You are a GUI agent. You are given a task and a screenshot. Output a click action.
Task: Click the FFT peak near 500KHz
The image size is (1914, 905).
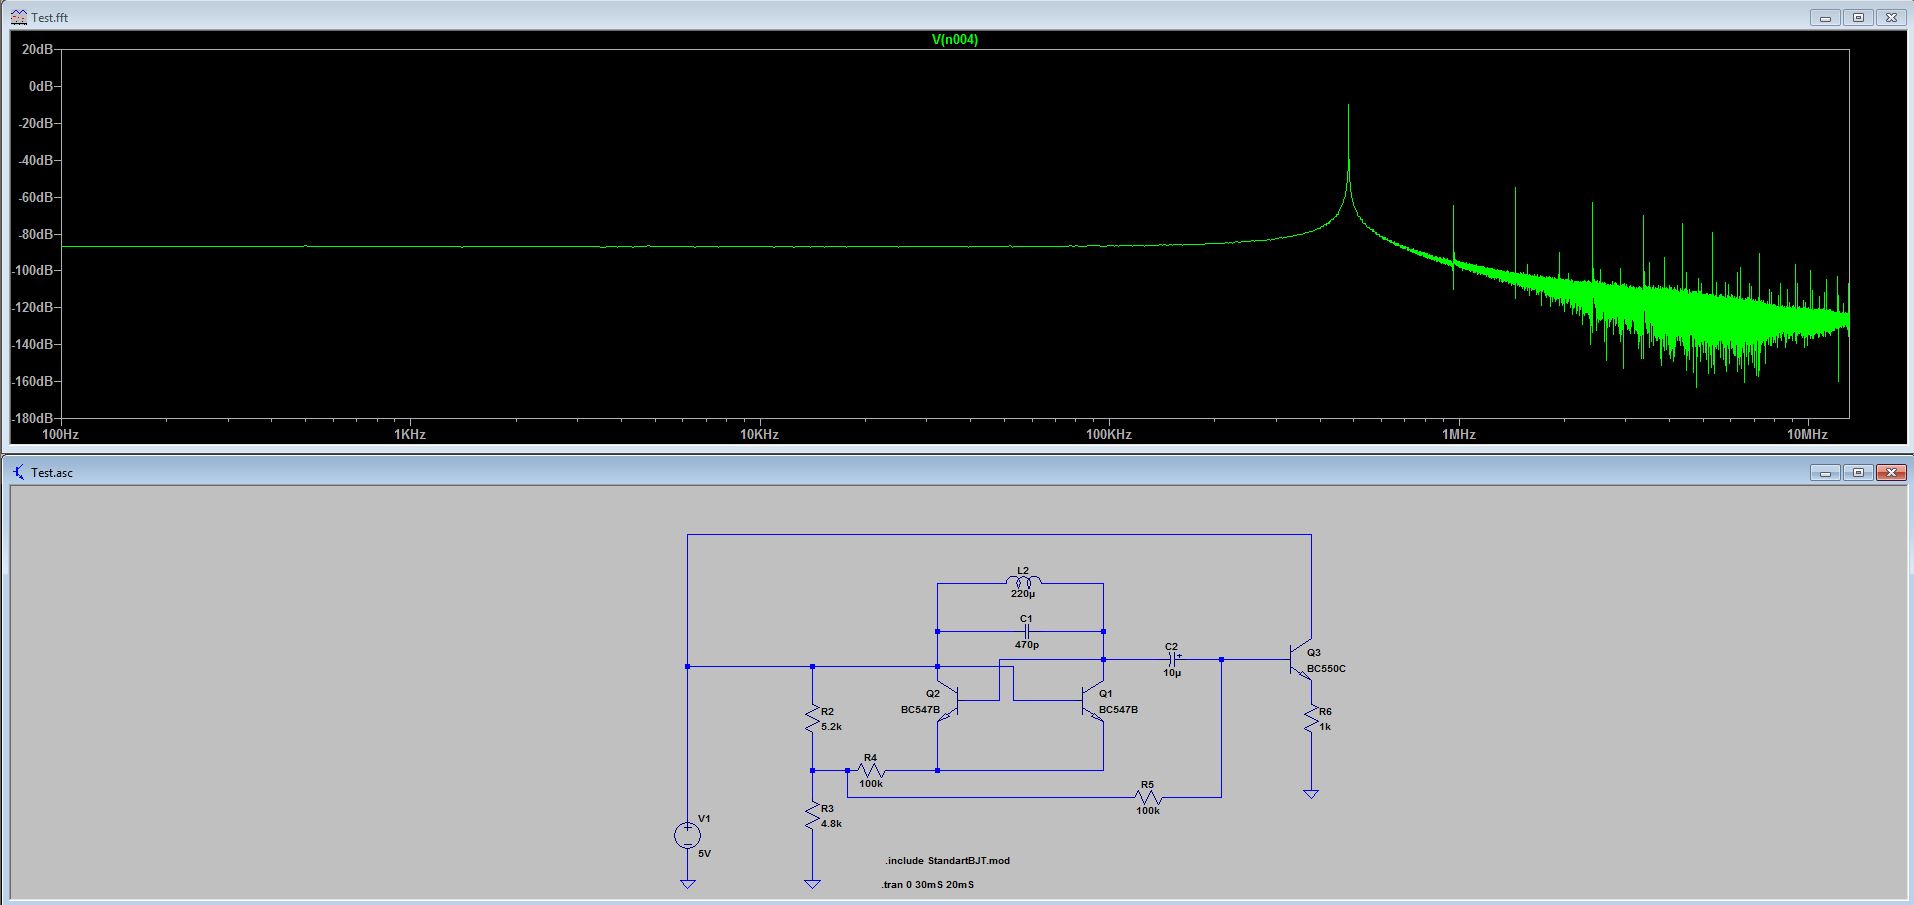pyautogui.click(x=1348, y=106)
